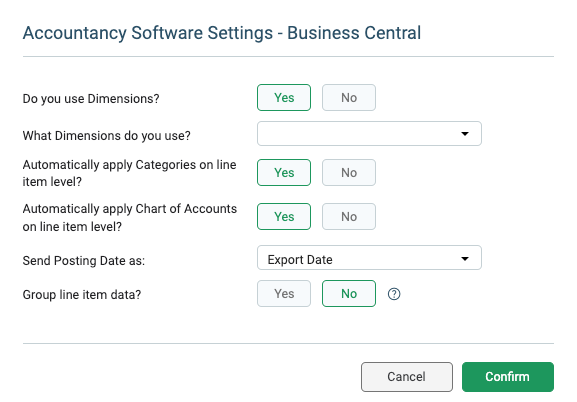The width and height of the screenshot is (577, 402).
Task: Open help for Group line item data
Action: click(394, 294)
